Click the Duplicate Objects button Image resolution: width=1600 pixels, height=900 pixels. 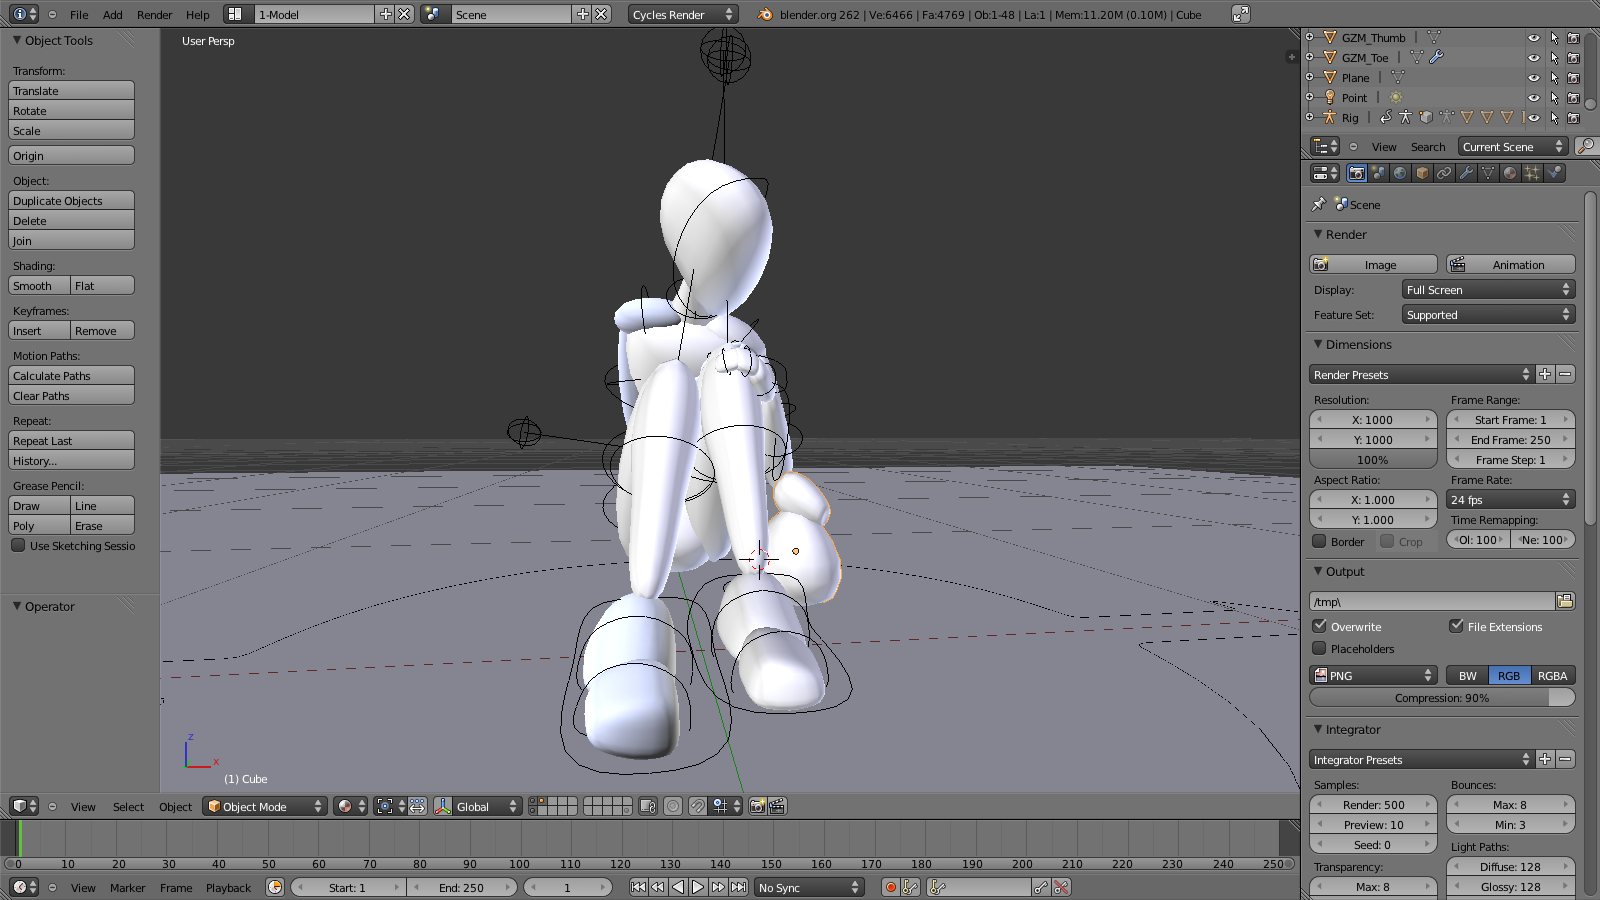(71, 201)
